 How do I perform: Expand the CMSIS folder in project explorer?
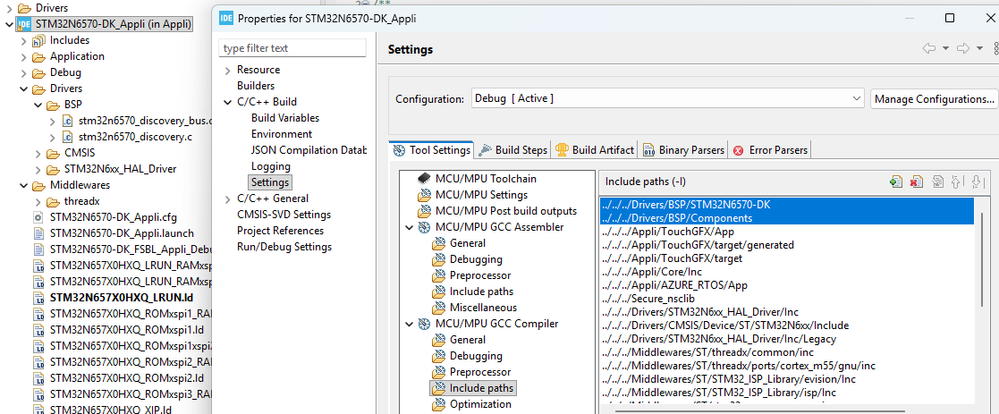(38, 153)
